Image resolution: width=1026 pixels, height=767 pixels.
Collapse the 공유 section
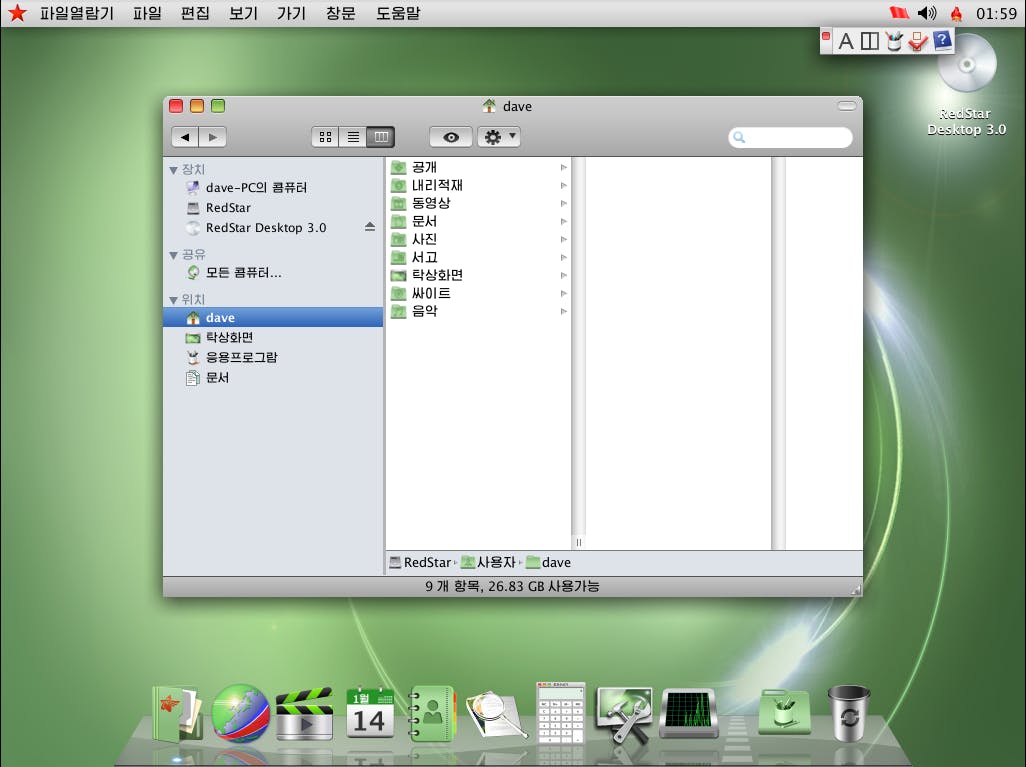[x=173, y=255]
